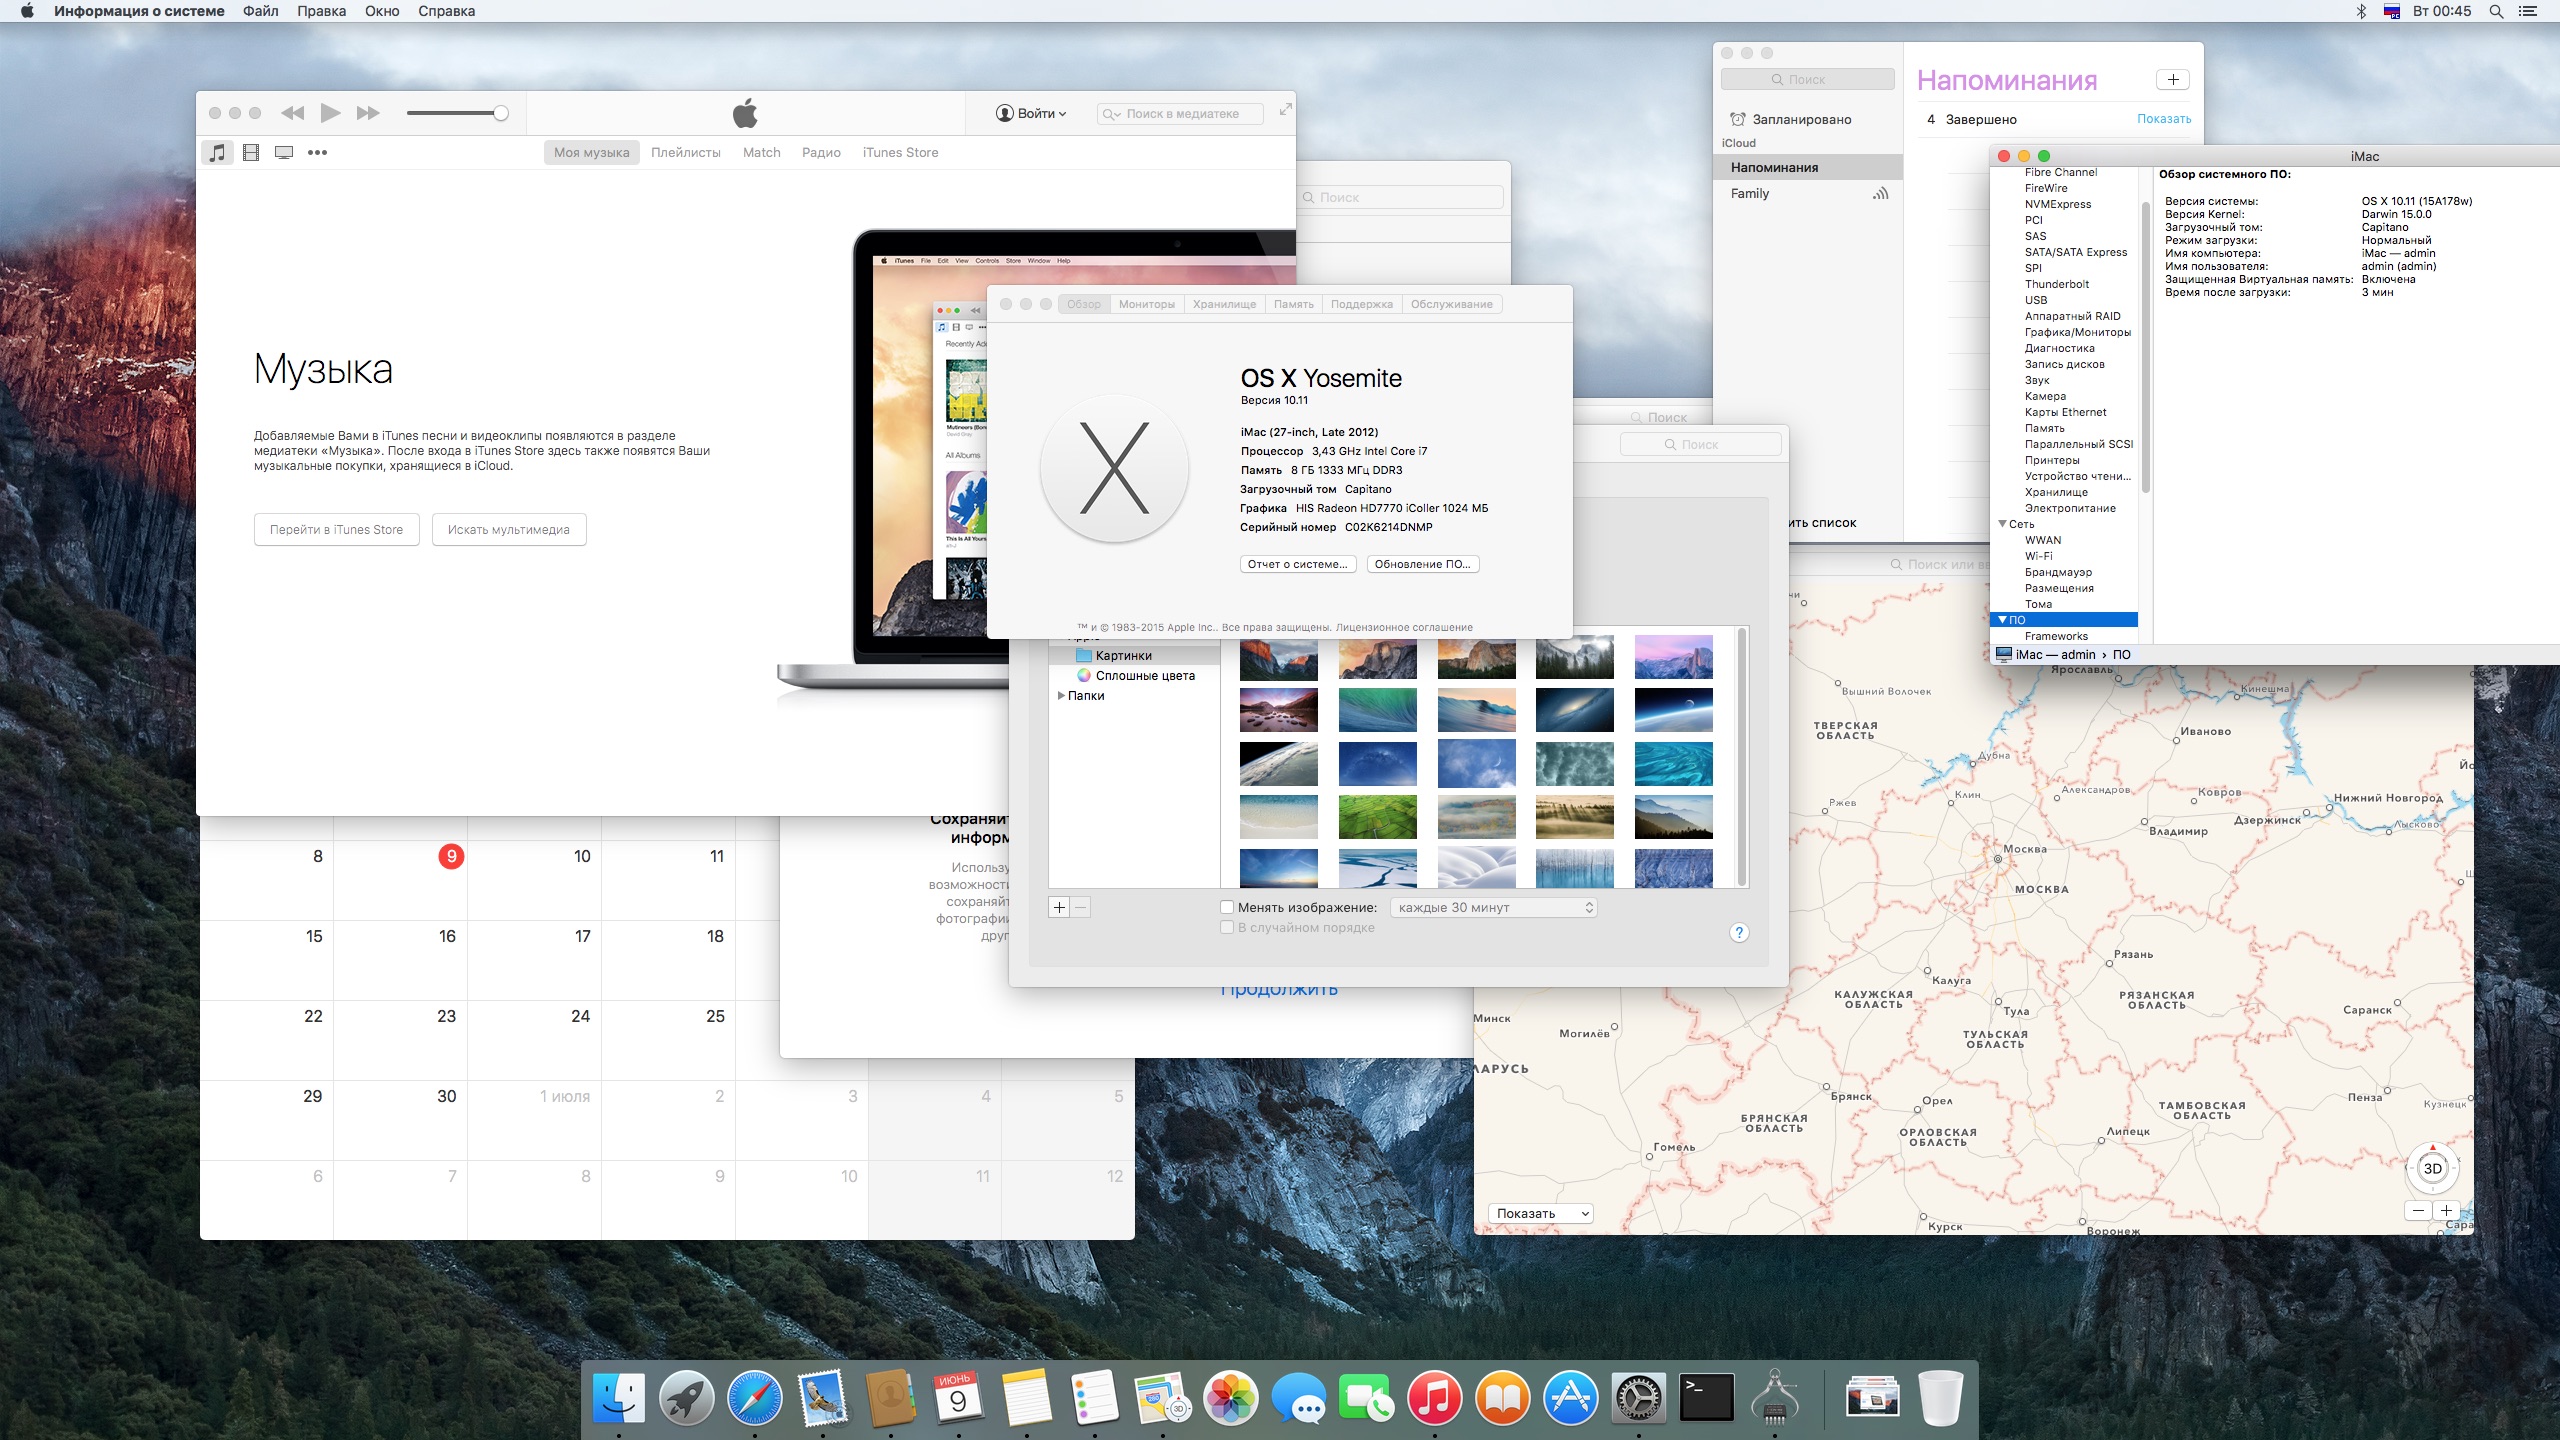Open the 'Справка' menu
Image resolution: width=2560 pixels, height=1440 pixels.
tap(446, 11)
